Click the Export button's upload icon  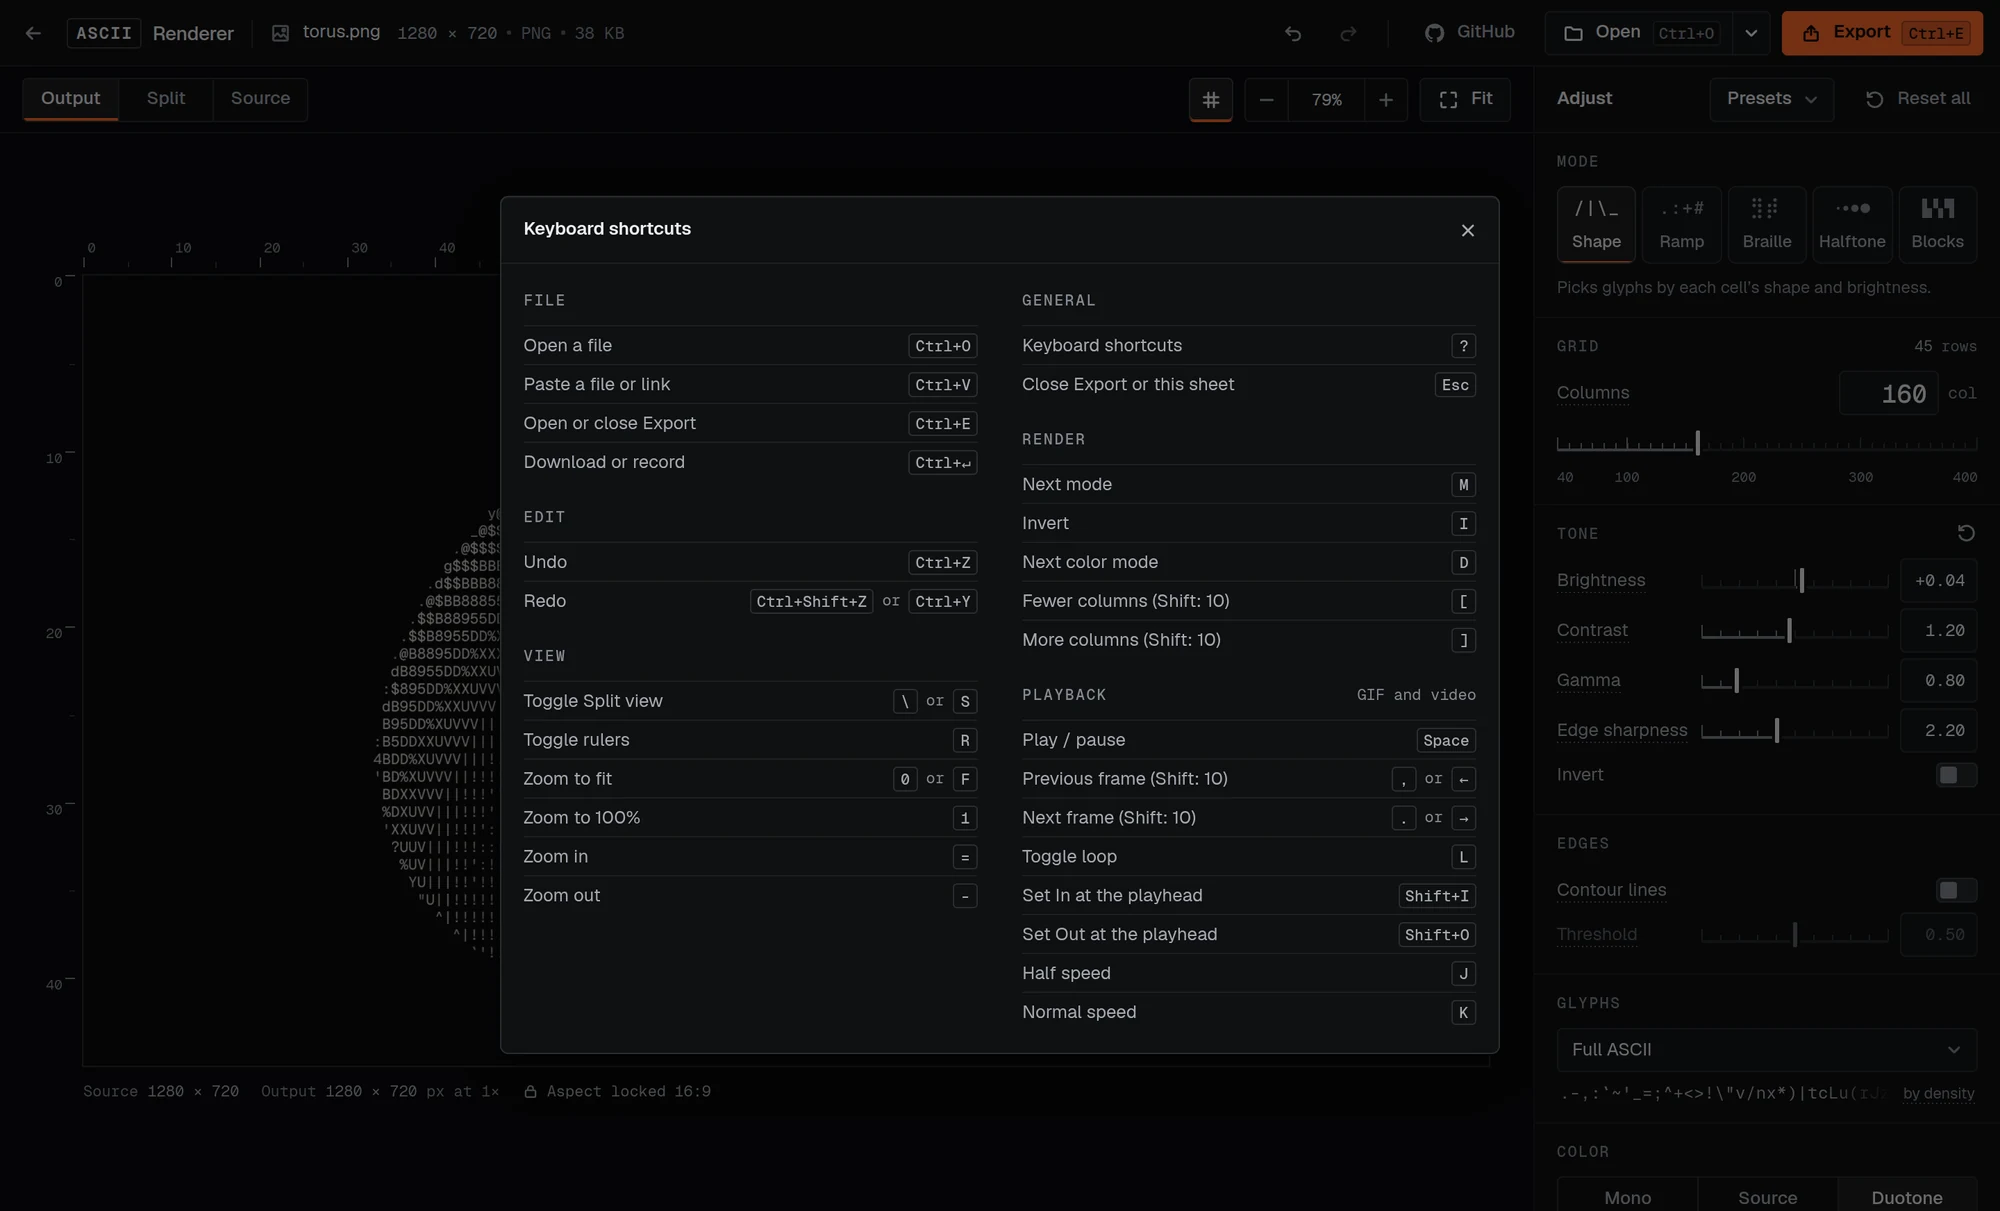[x=1811, y=33]
